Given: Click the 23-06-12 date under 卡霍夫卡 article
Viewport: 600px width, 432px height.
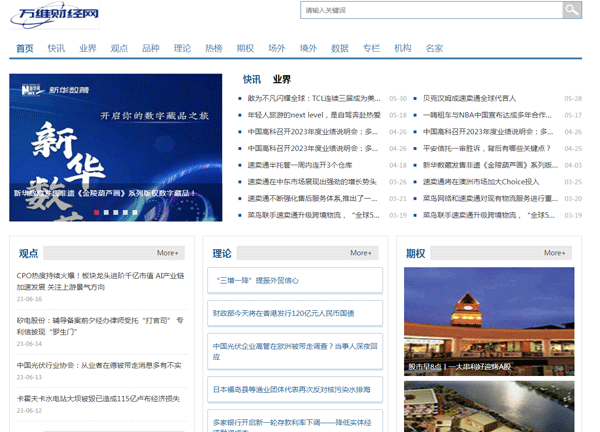Looking at the screenshot, I should [29, 411].
